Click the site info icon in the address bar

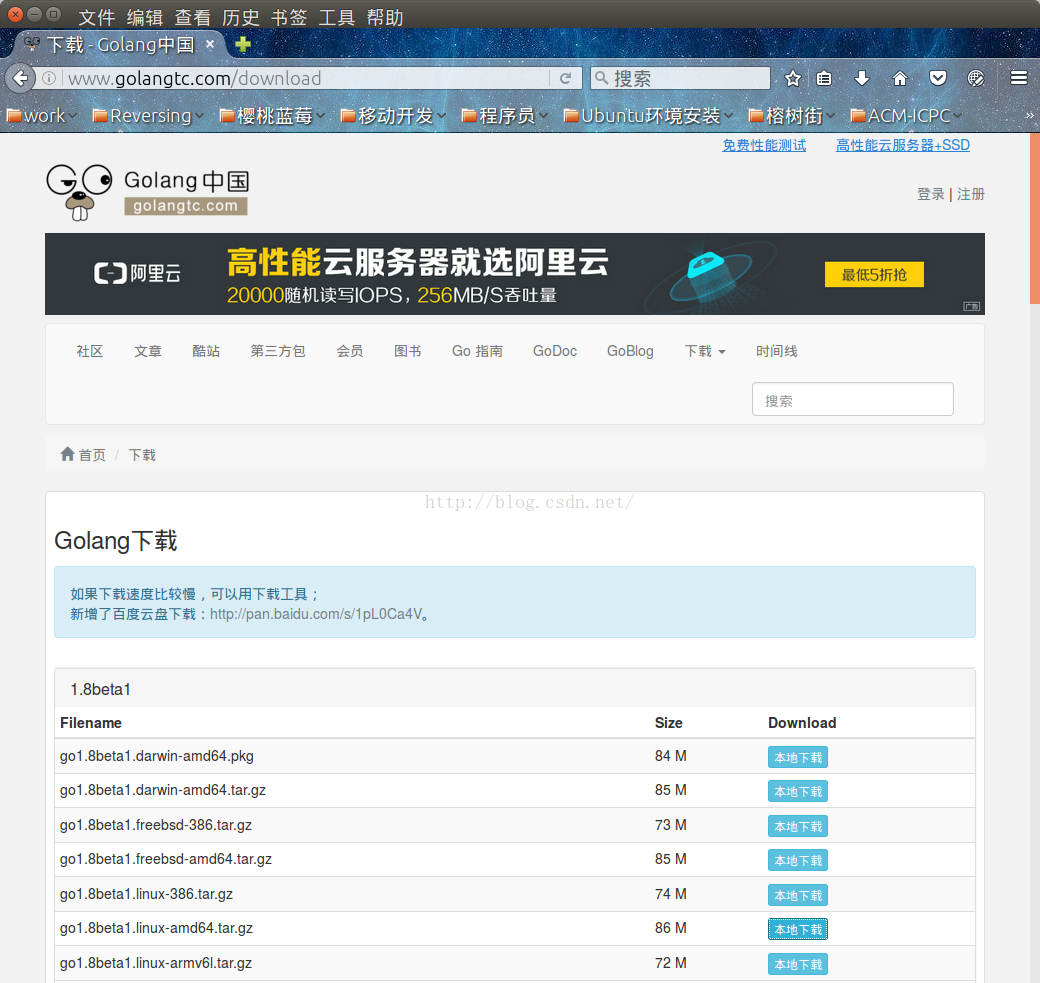point(49,78)
